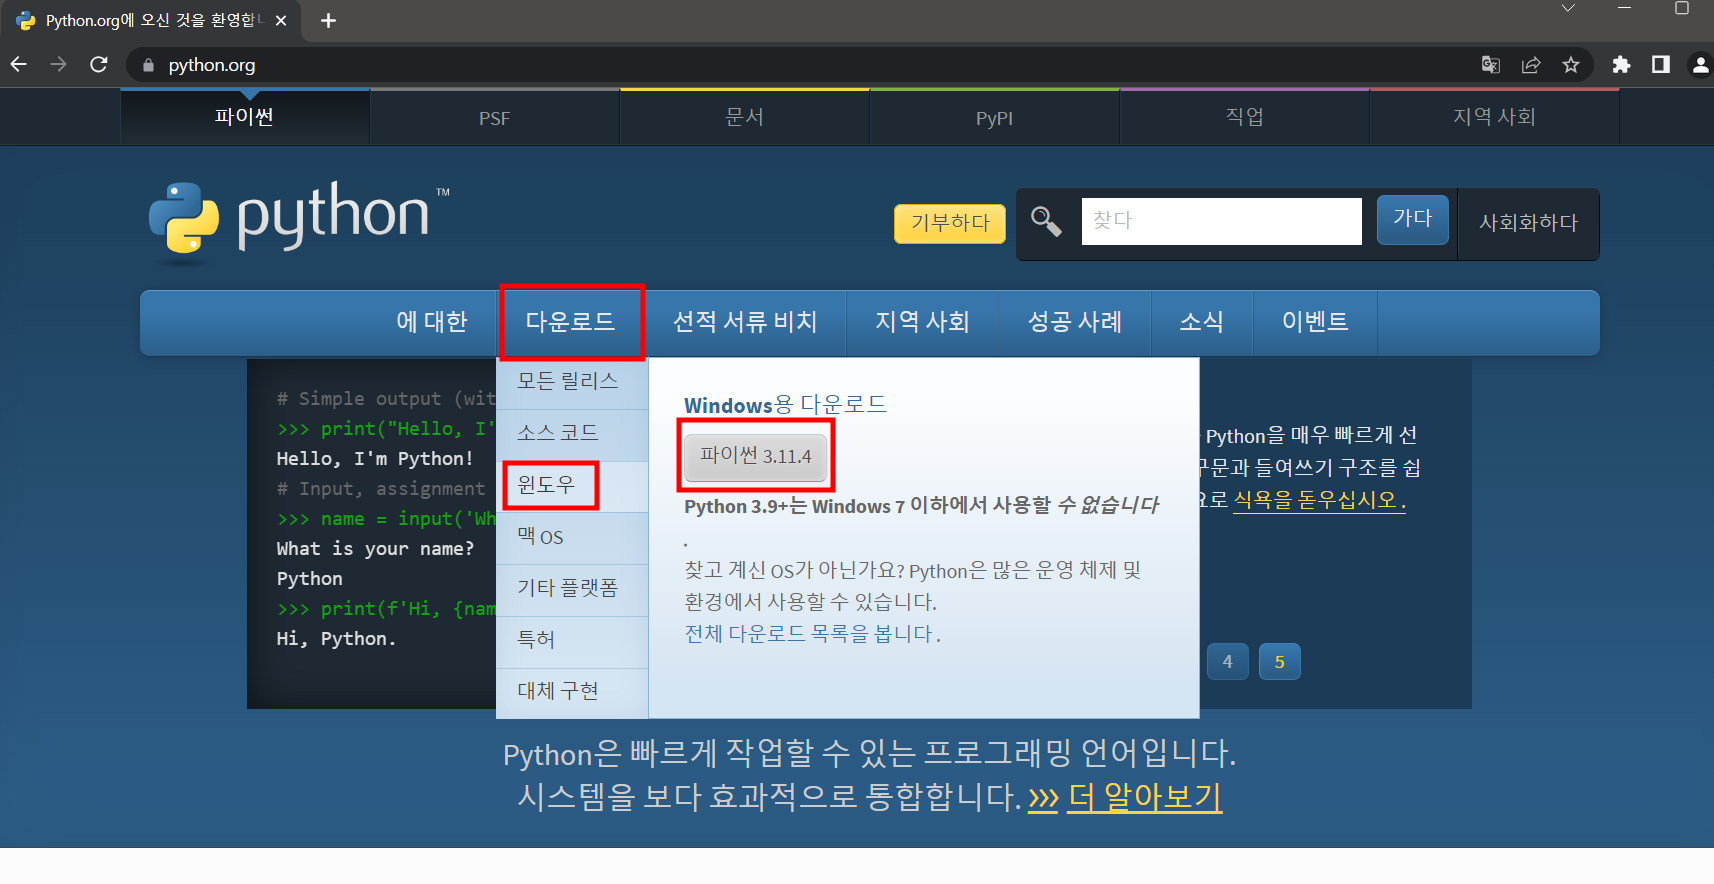The height and width of the screenshot is (884, 1714).
Task: Click the browser back arrow
Action: pos(19,64)
